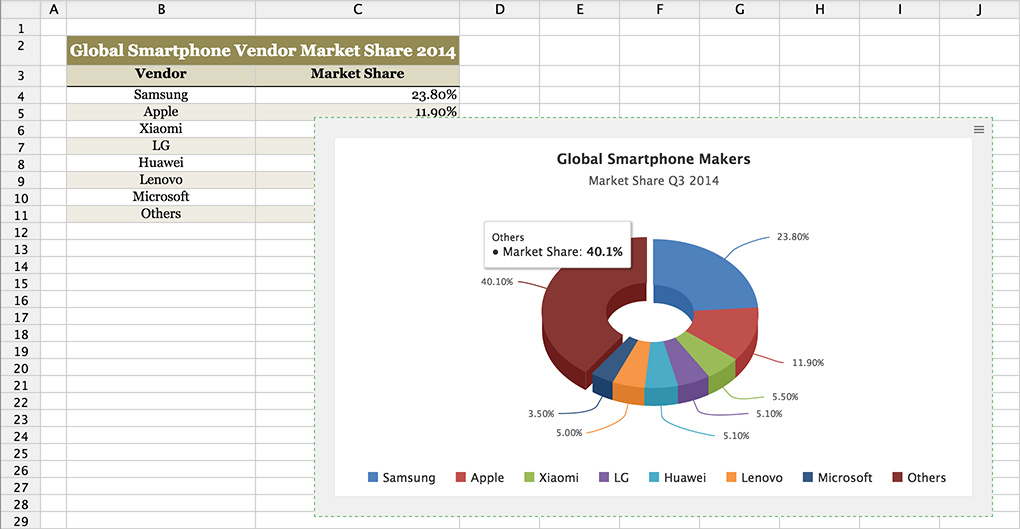
Task: Select column E header
Action: click(x=579, y=9)
